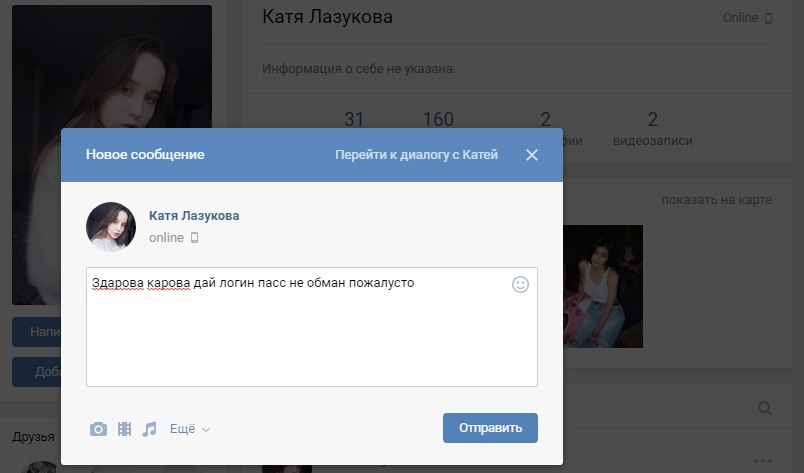Click the phone icon next to Online header

[769, 18]
